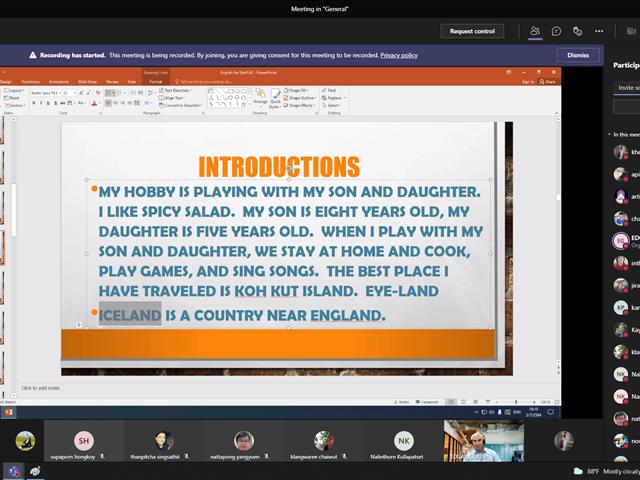Toggle Italic formatting in the ribbon
The image size is (640, 480).
tap(41, 103)
